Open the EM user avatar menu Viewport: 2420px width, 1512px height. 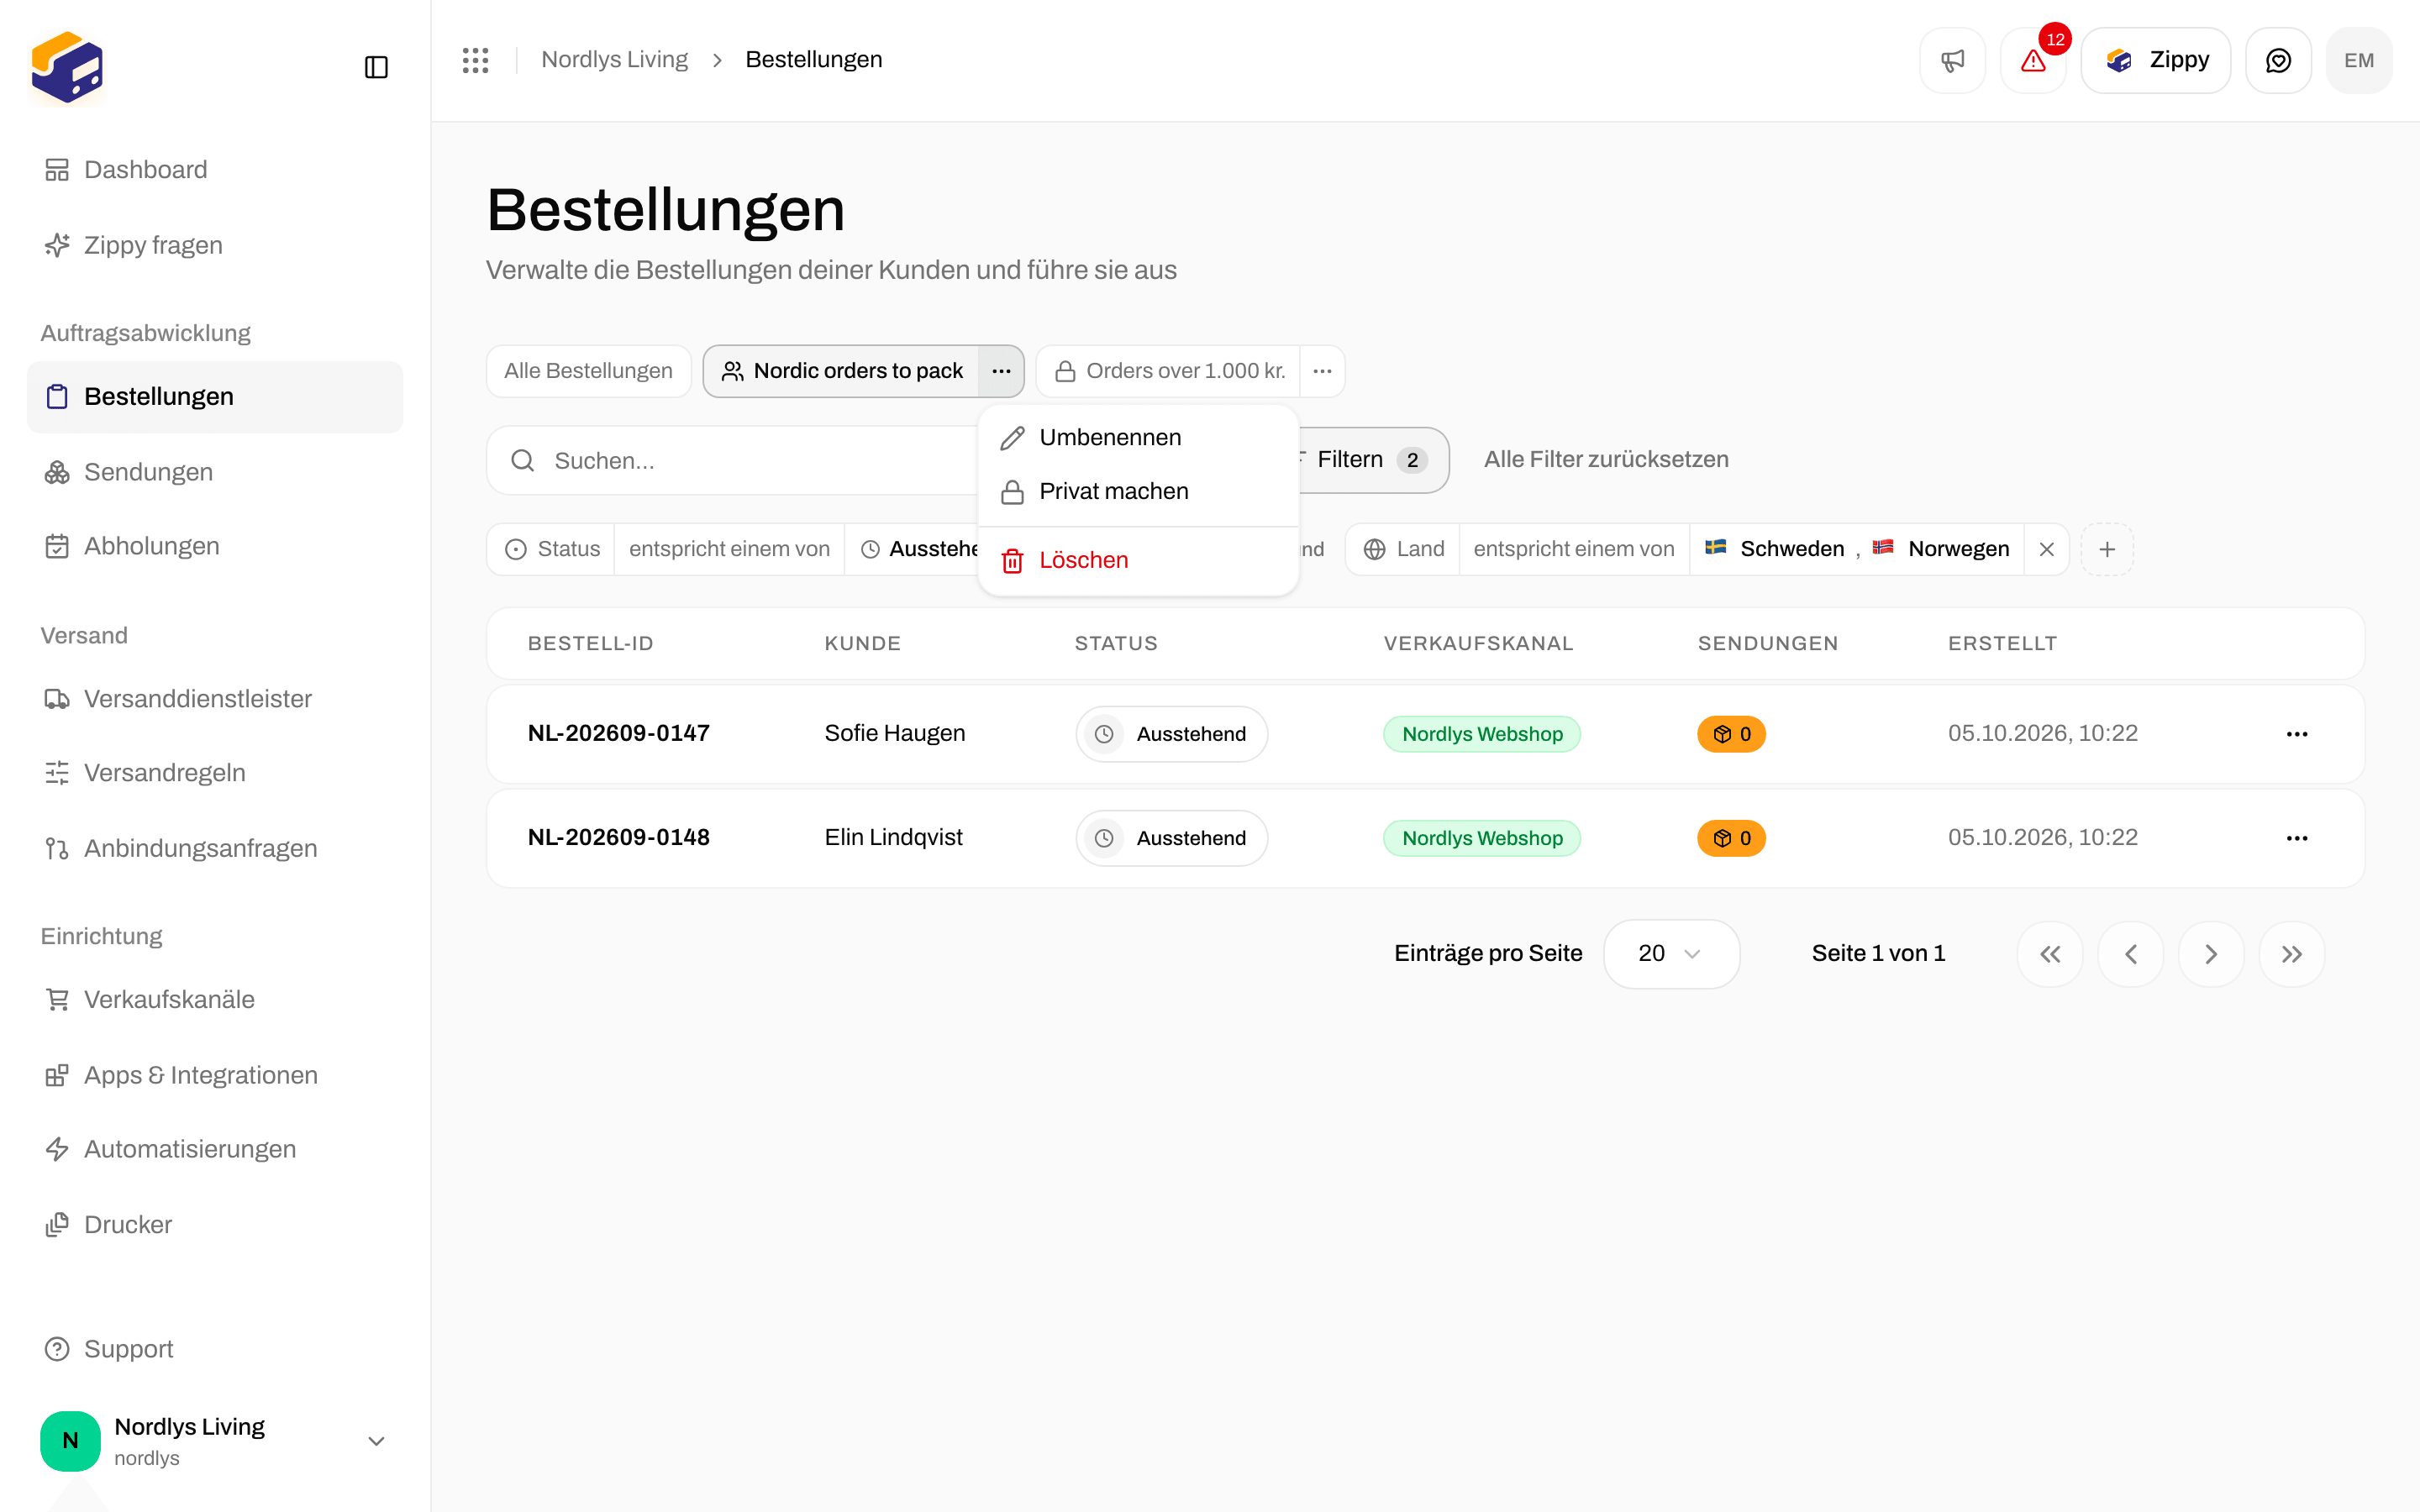click(x=2359, y=60)
